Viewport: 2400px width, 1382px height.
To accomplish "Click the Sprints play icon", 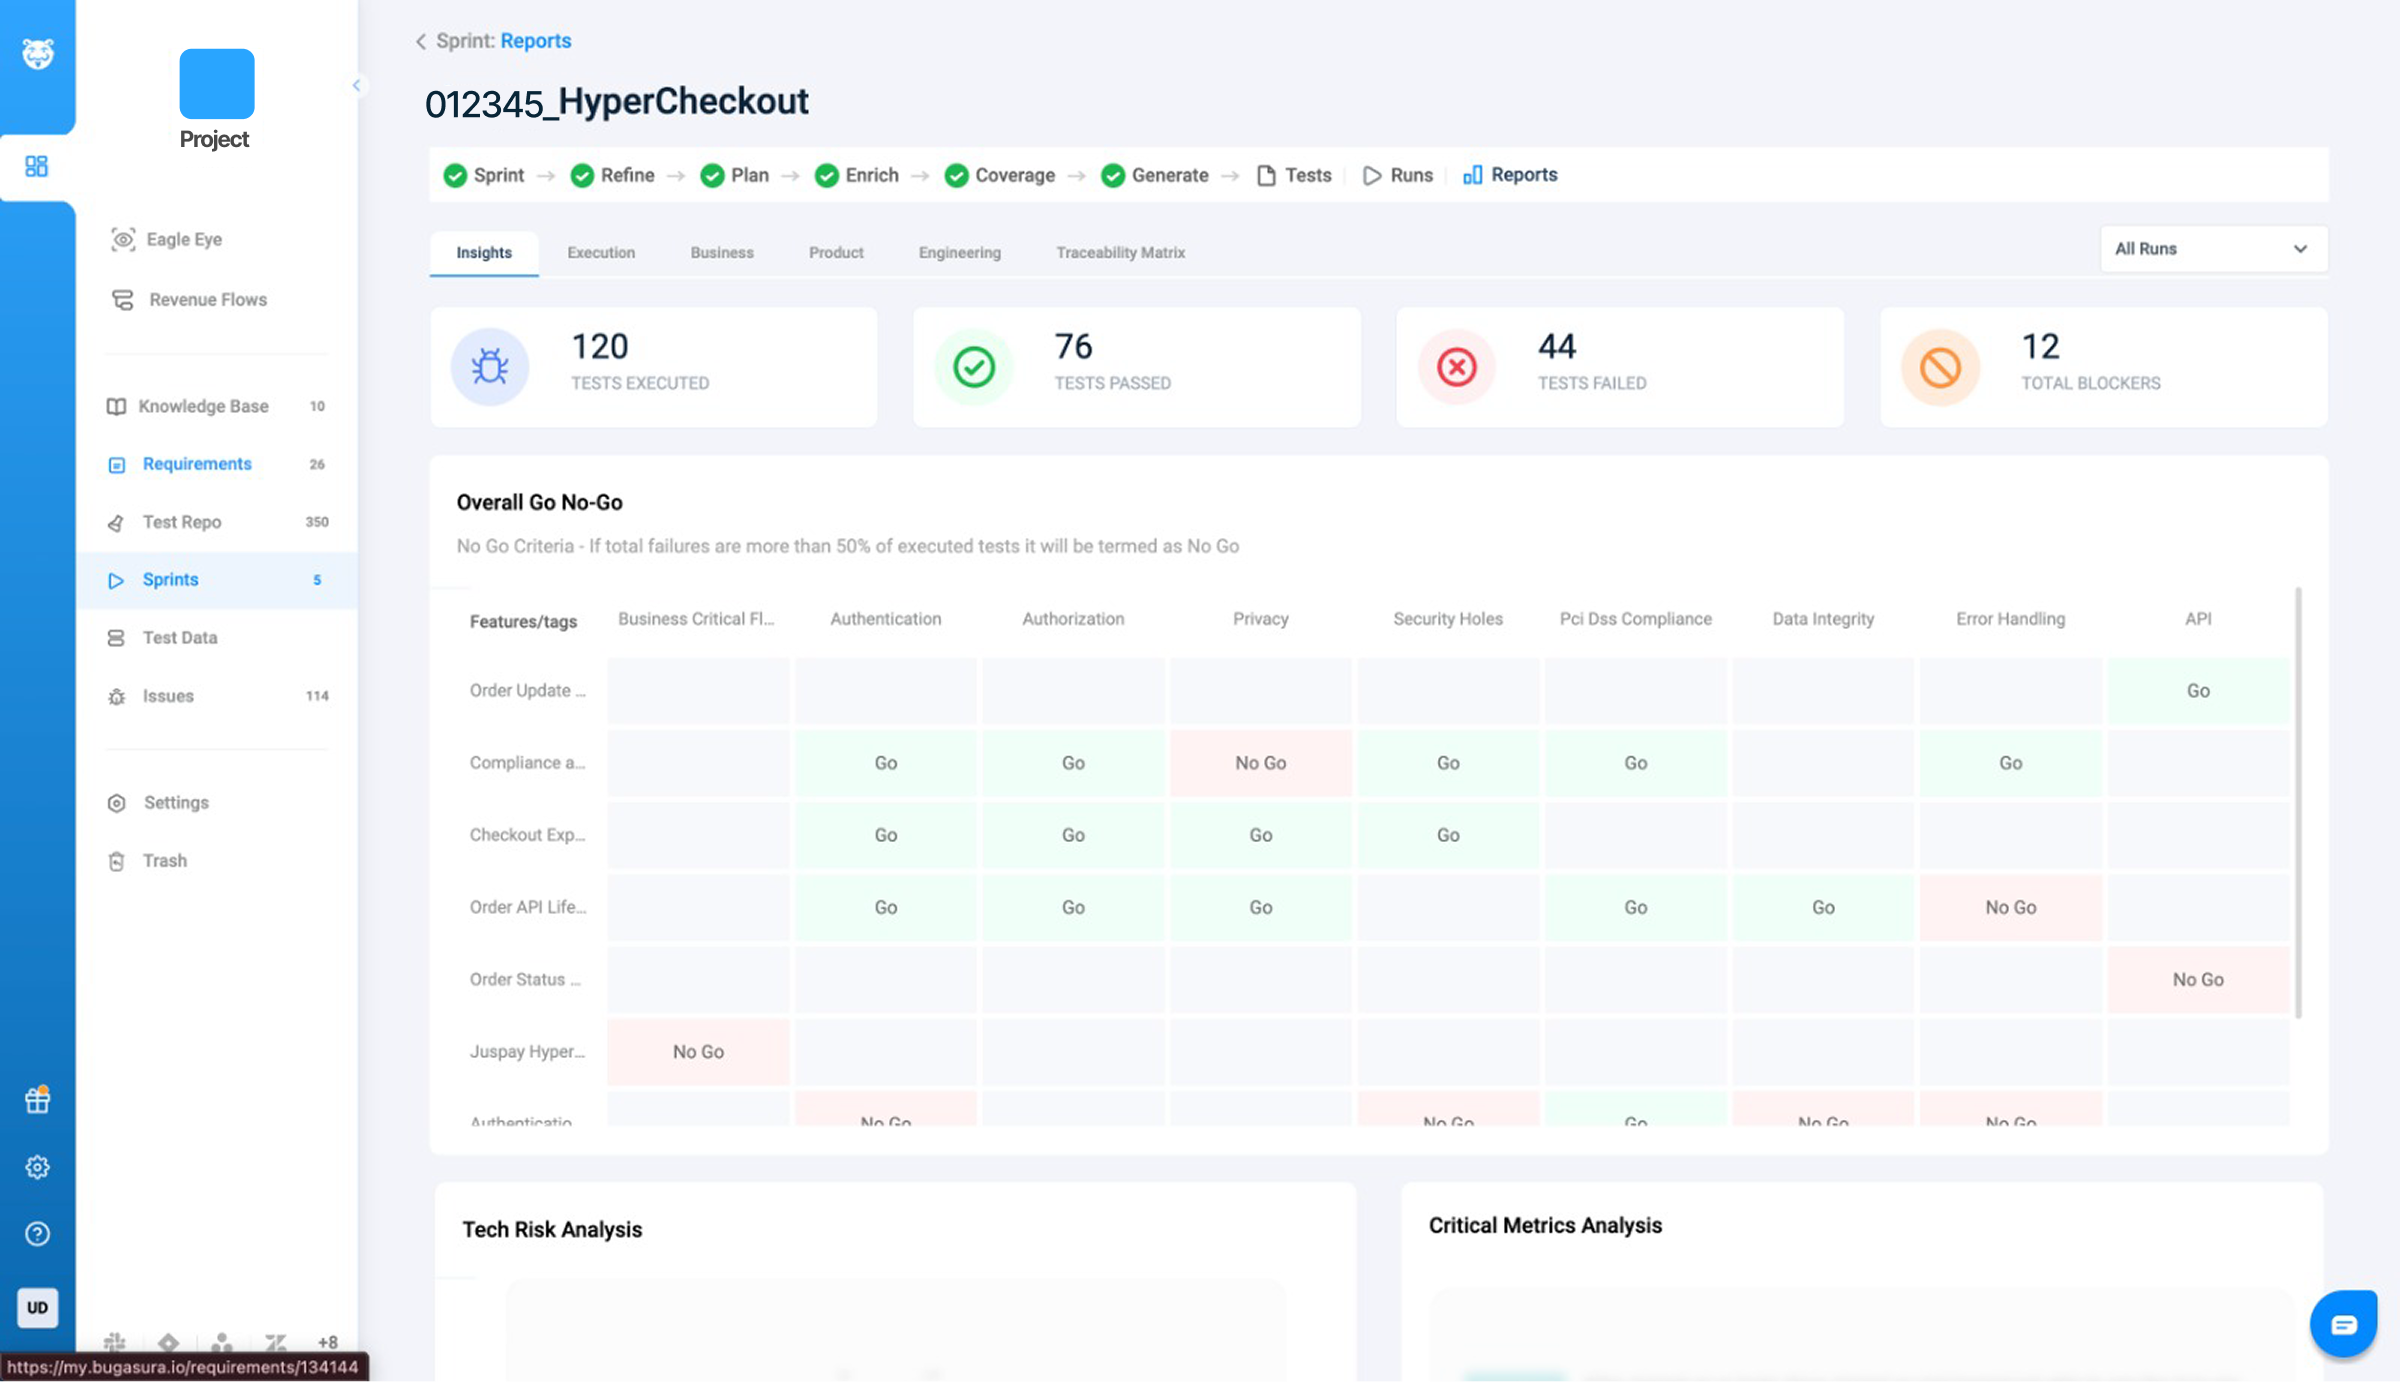I will click(x=116, y=580).
